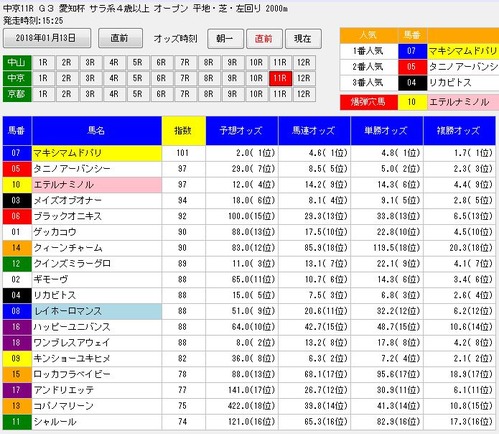Open 中山 1R race

pos(43,63)
